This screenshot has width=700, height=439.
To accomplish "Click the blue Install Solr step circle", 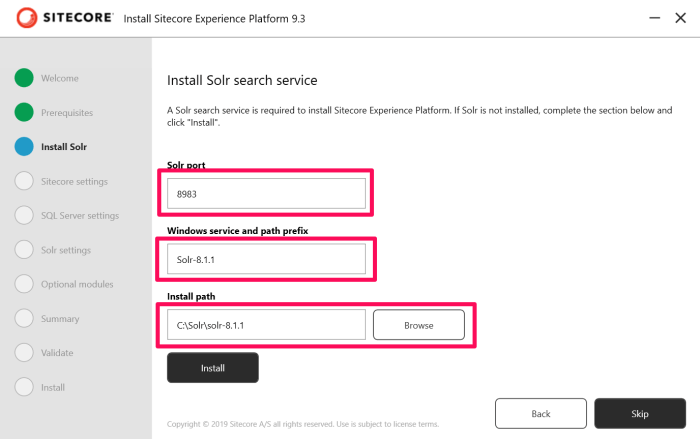I will pyautogui.click(x=24, y=146).
